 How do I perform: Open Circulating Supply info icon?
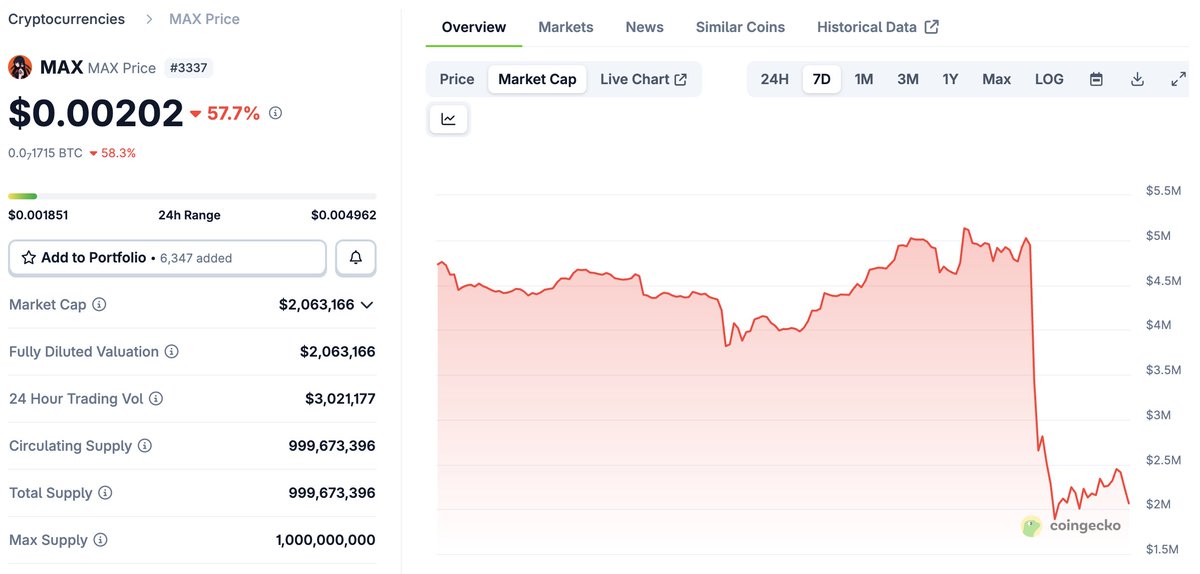coord(145,446)
